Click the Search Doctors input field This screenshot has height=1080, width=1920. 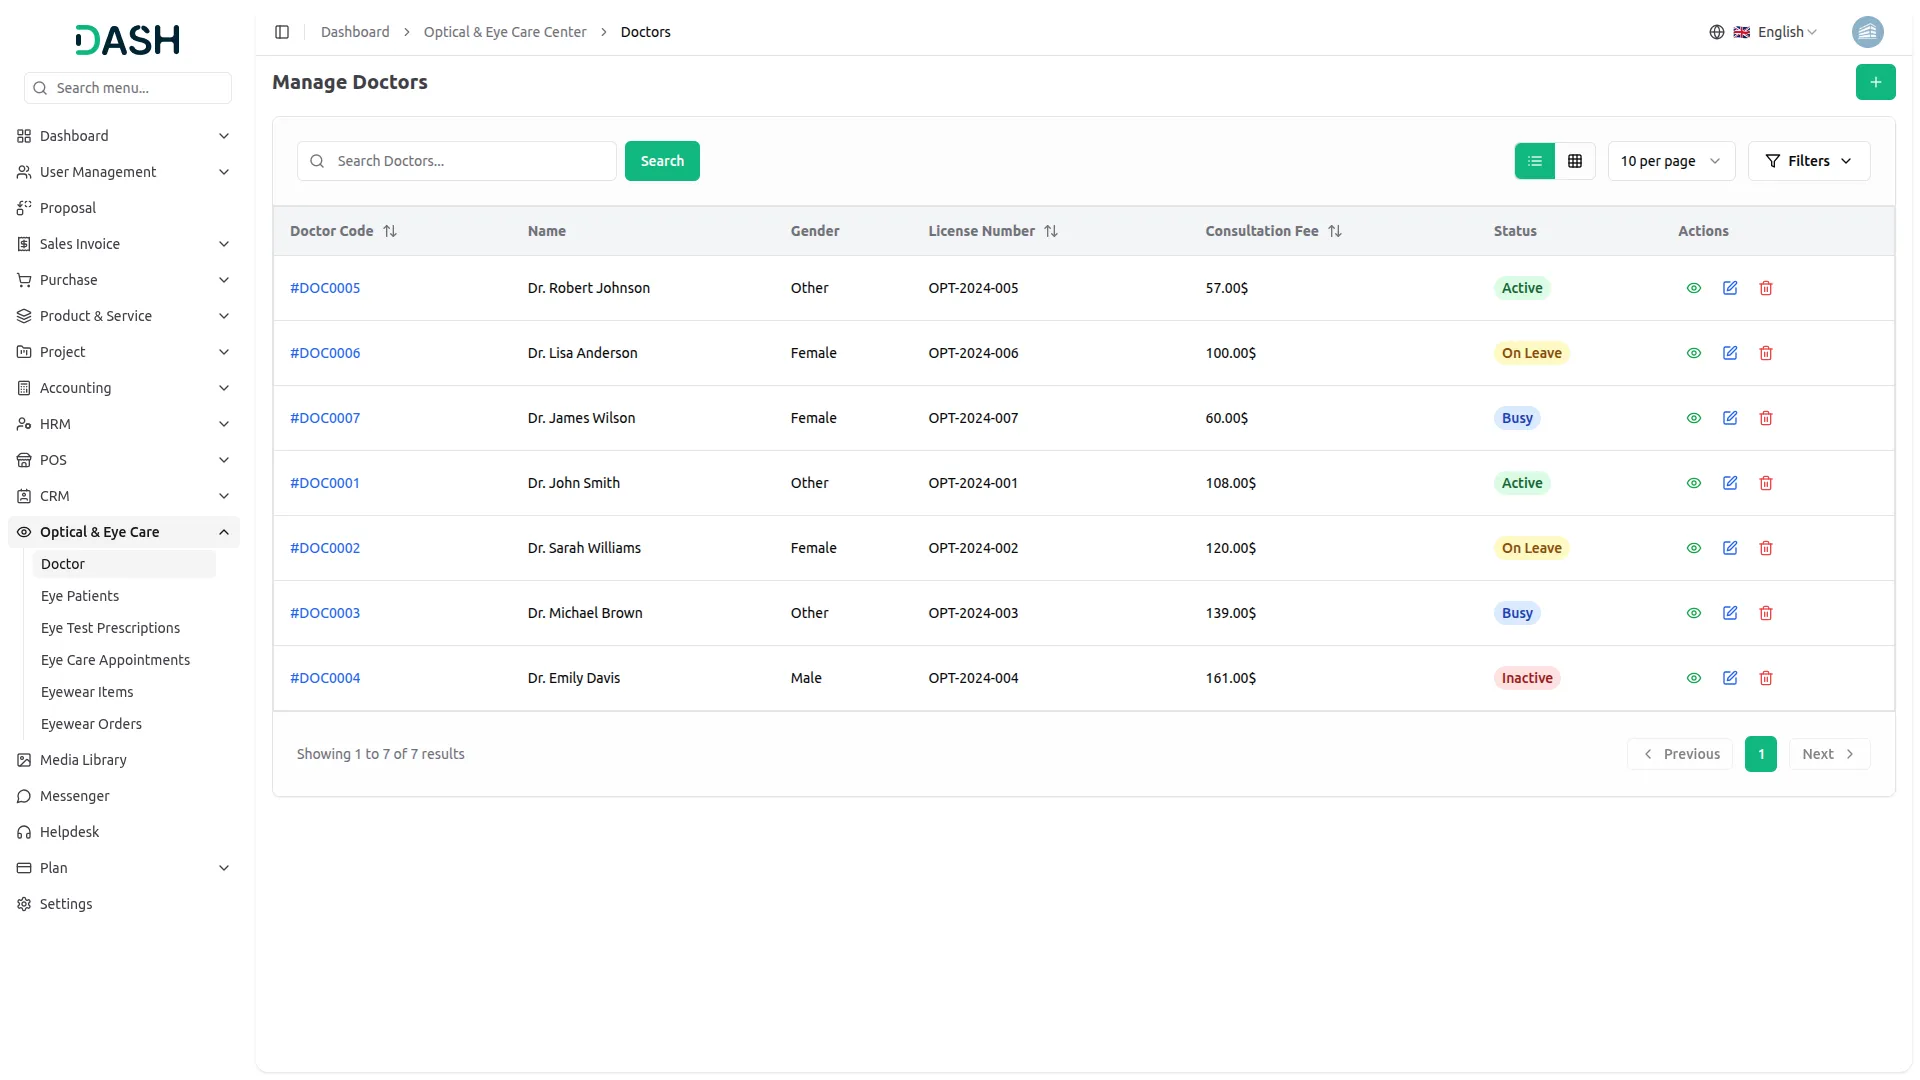point(470,161)
